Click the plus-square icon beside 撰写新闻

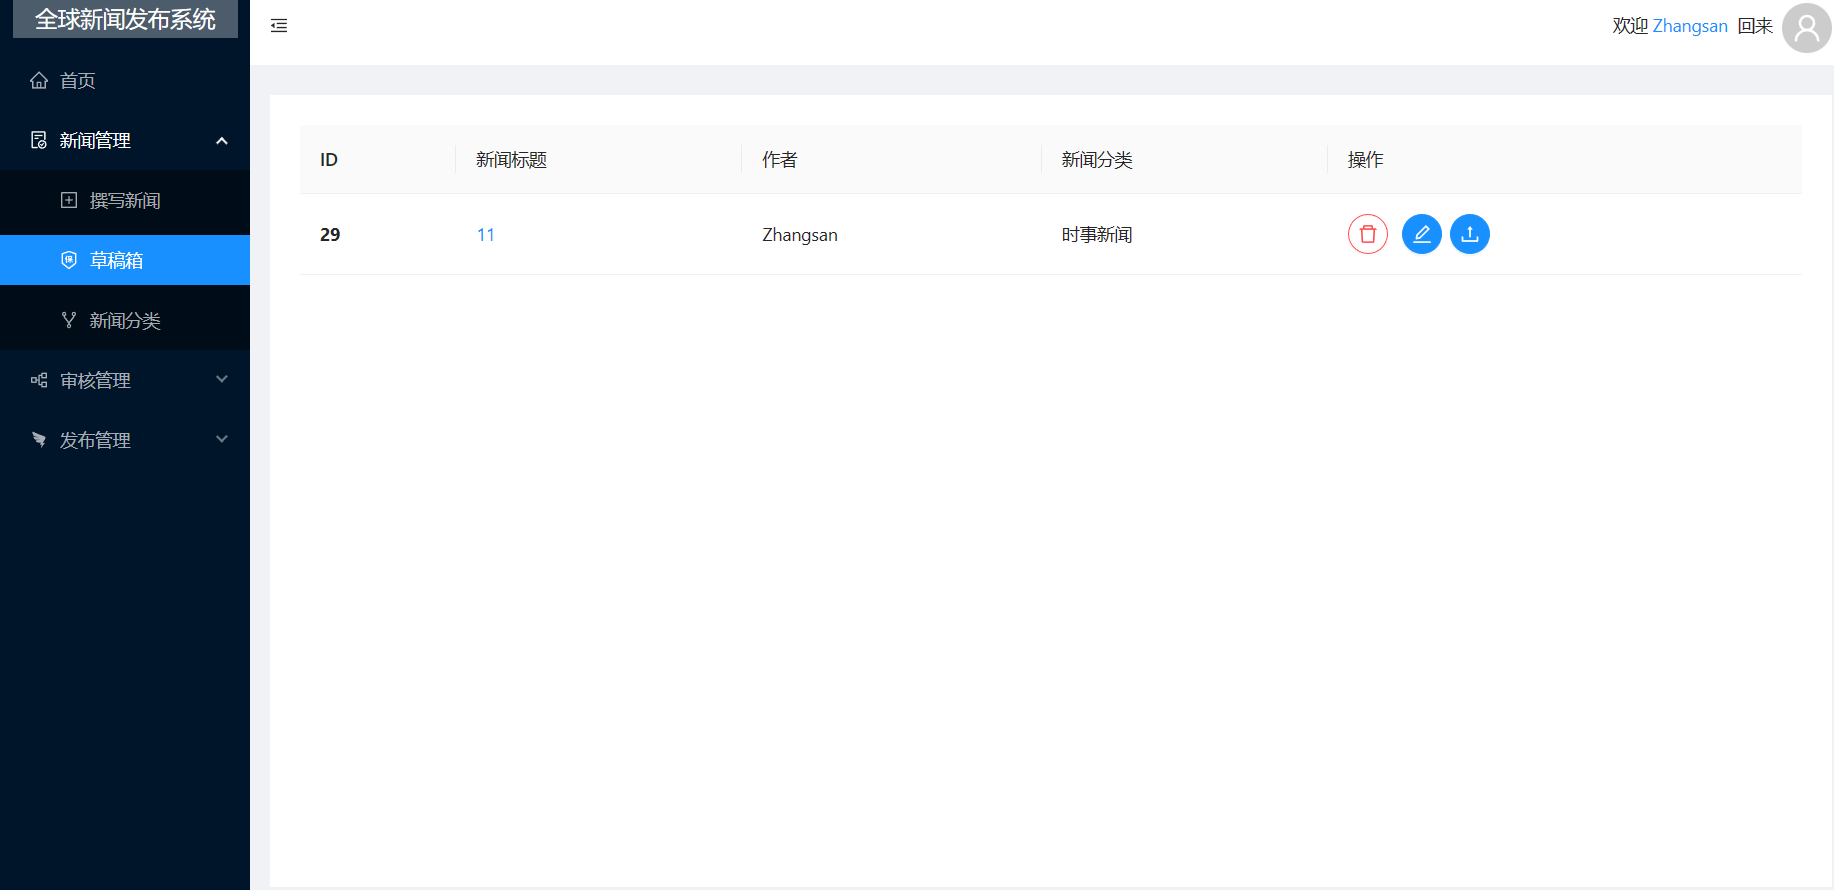tap(69, 200)
